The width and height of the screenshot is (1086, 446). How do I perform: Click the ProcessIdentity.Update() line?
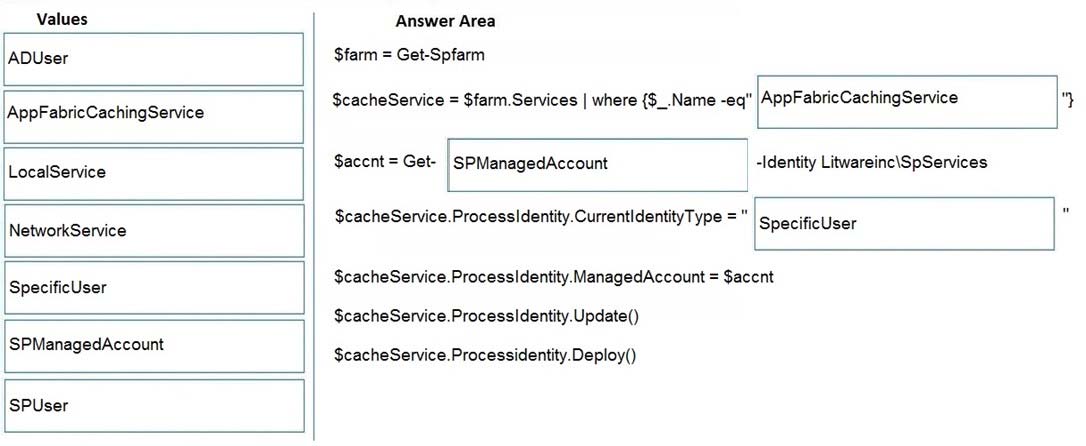point(486,316)
